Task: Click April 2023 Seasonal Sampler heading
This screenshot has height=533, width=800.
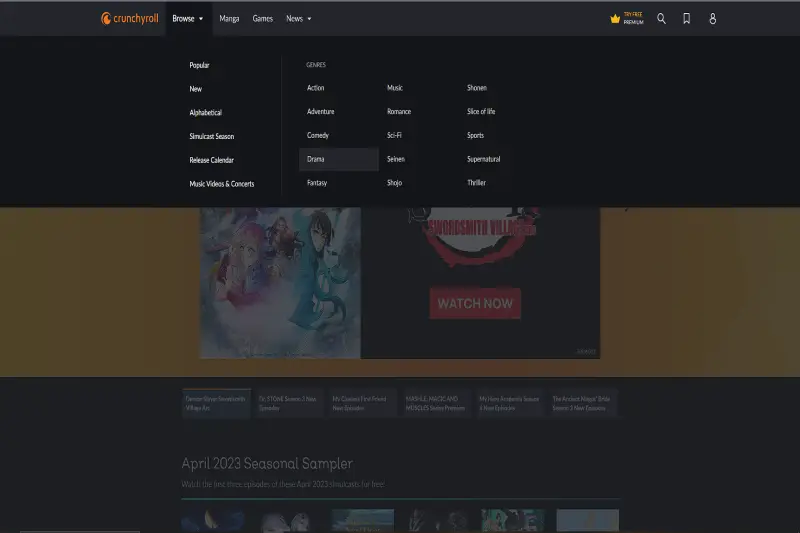Action: tap(267, 464)
